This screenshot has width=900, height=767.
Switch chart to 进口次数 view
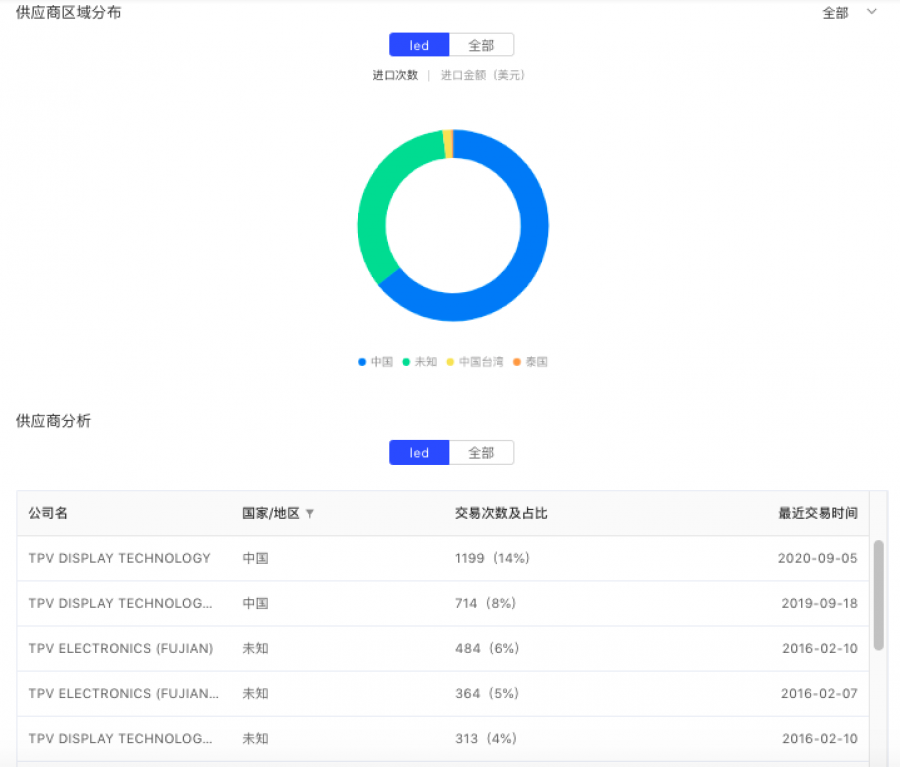(395, 75)
